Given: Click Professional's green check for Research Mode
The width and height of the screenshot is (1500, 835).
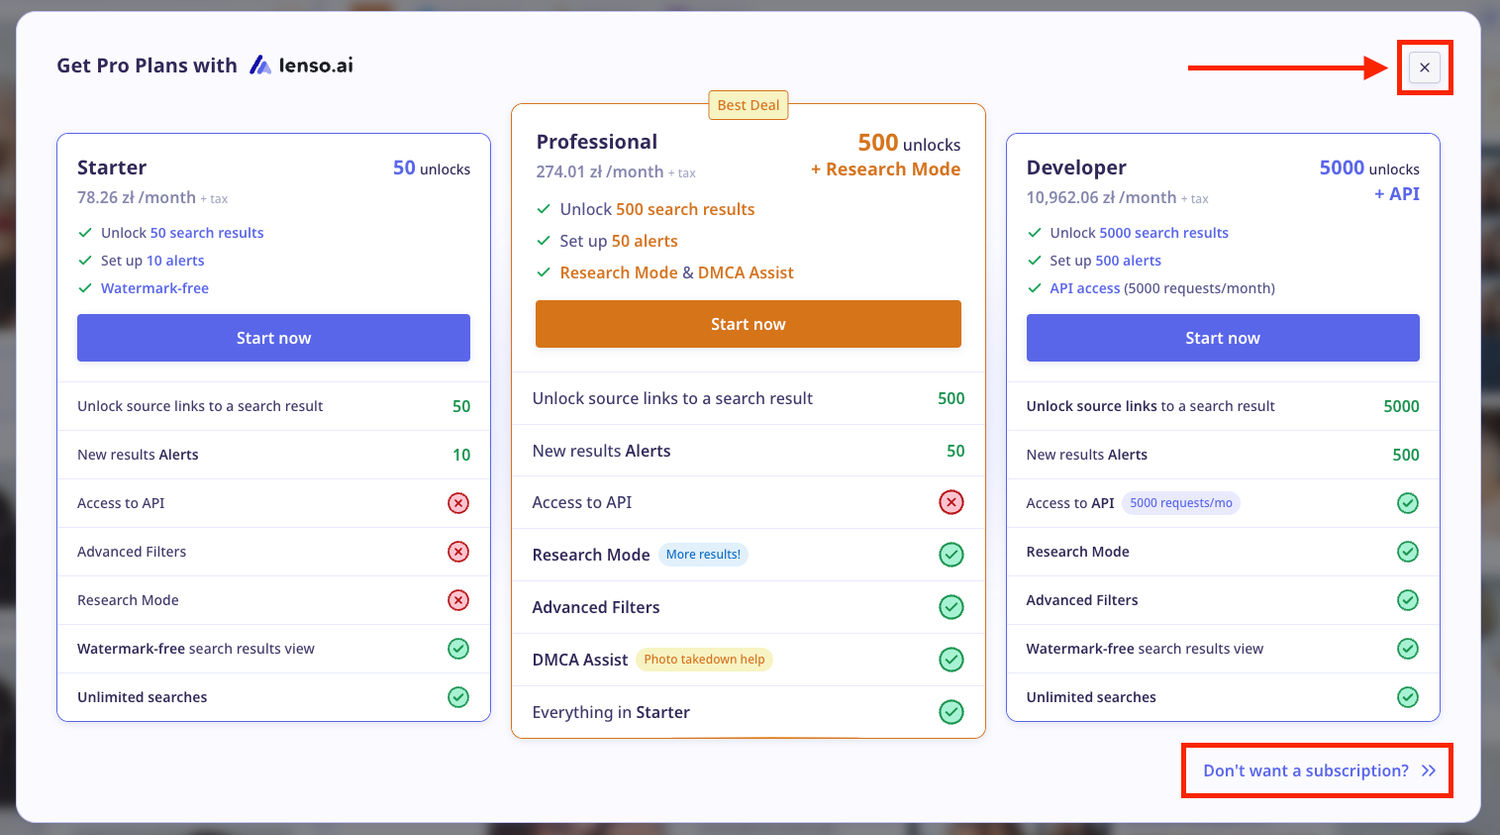Looking at the screenshot, I should [x=951, y=555].
